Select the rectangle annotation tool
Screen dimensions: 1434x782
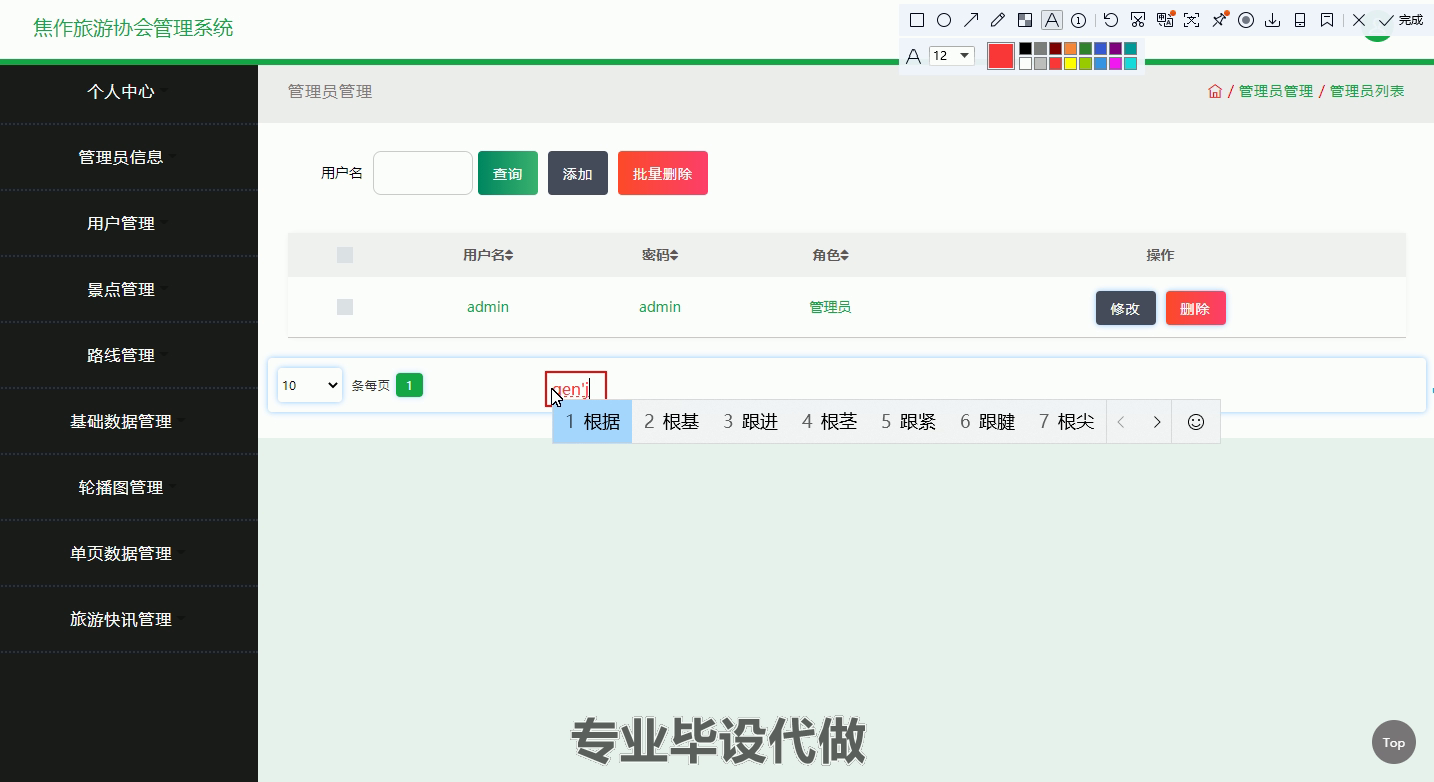[x=916, y=20]
